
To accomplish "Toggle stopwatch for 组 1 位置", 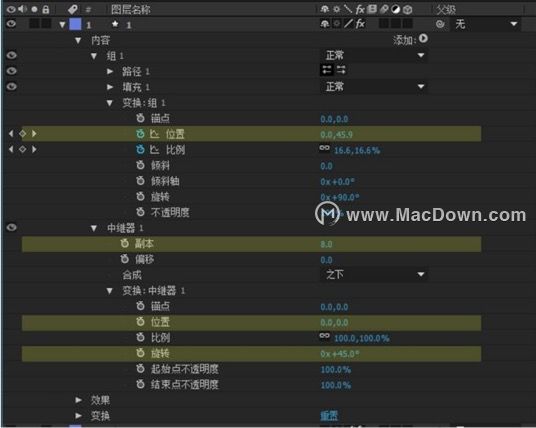I will [x=140, y=134].
